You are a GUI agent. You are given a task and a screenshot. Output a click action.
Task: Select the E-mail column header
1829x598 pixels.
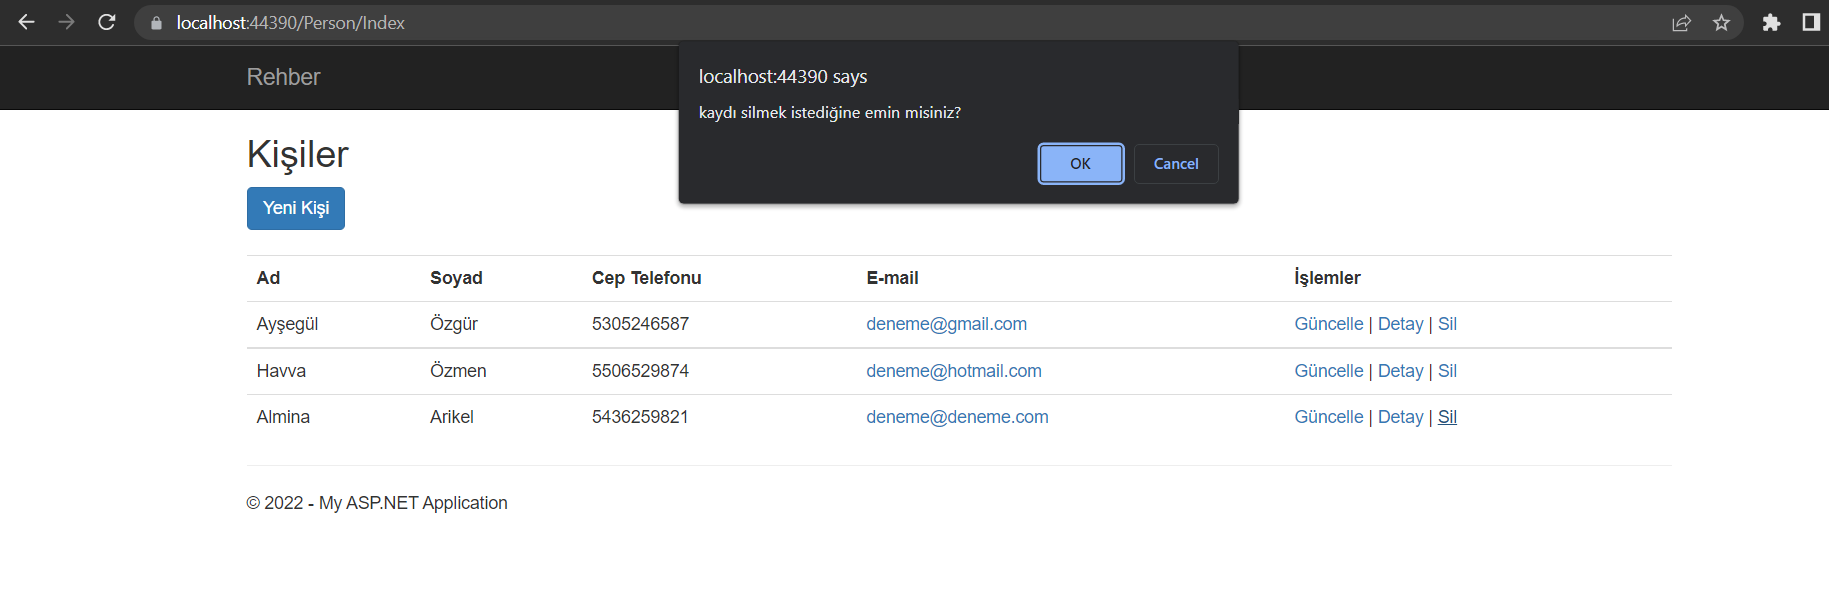[x=892, y=278]
